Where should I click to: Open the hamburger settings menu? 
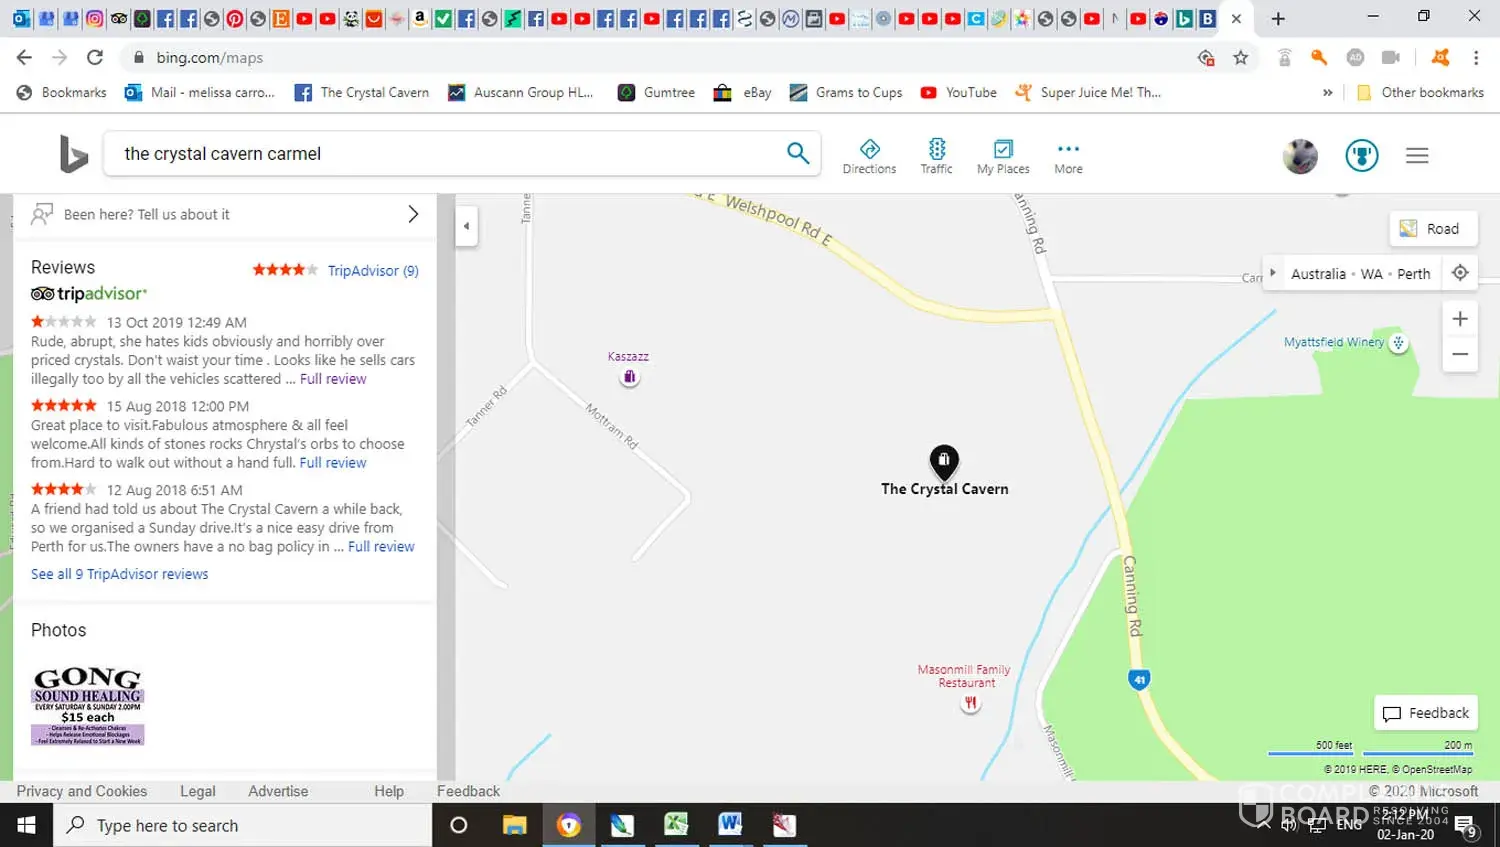(x=1416, y=156)
